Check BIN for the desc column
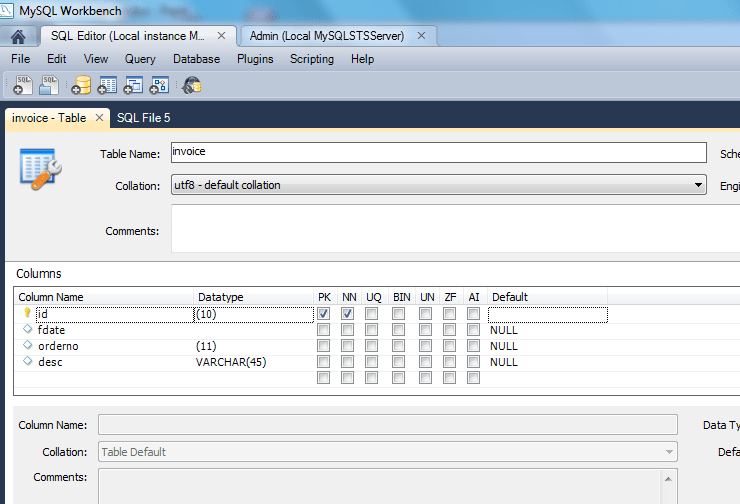Viewport: 740px width, 504px height. click(398, 362)
